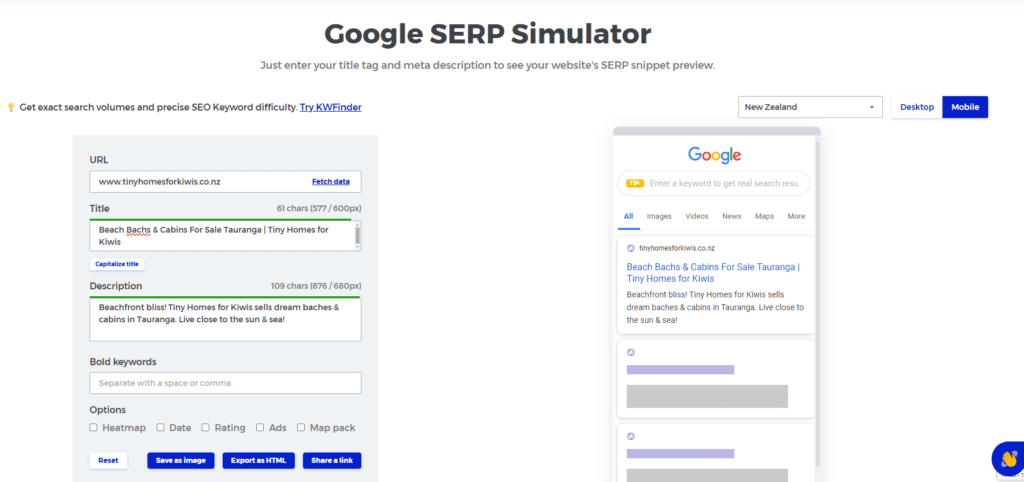Click the Title field scrollbar
1024x482 pixels.
tap(357, 235)
